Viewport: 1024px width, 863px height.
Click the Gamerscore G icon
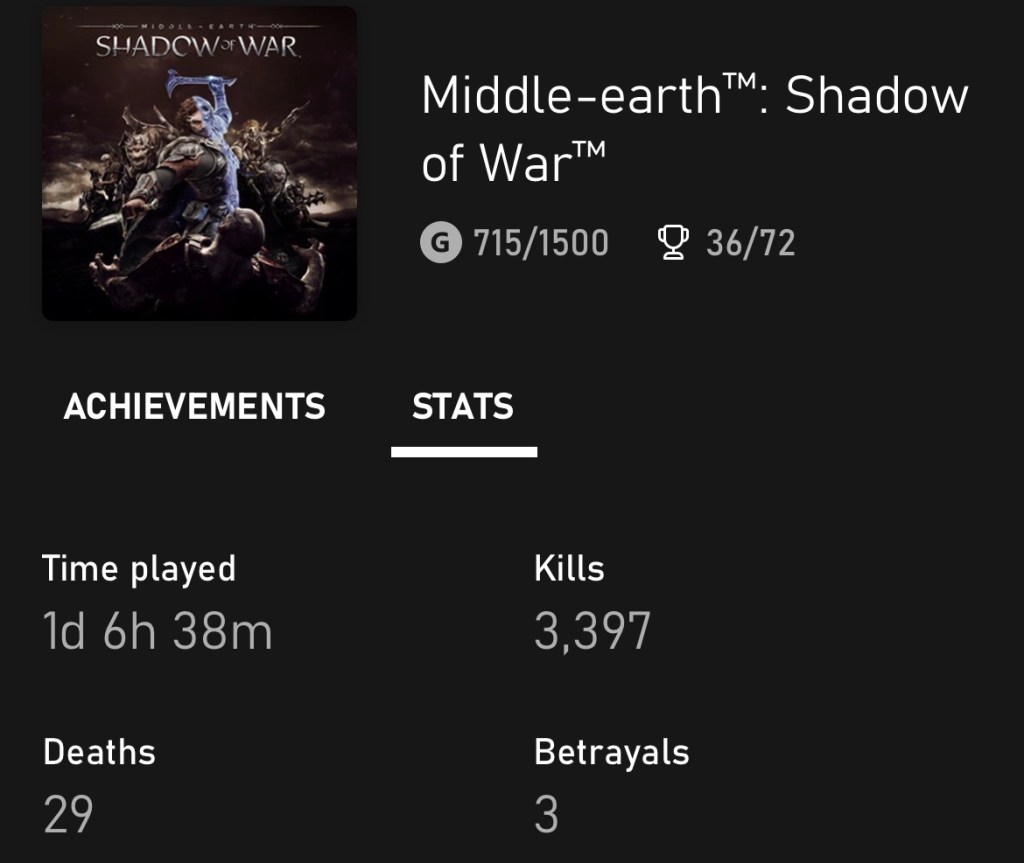click(440, 243)
